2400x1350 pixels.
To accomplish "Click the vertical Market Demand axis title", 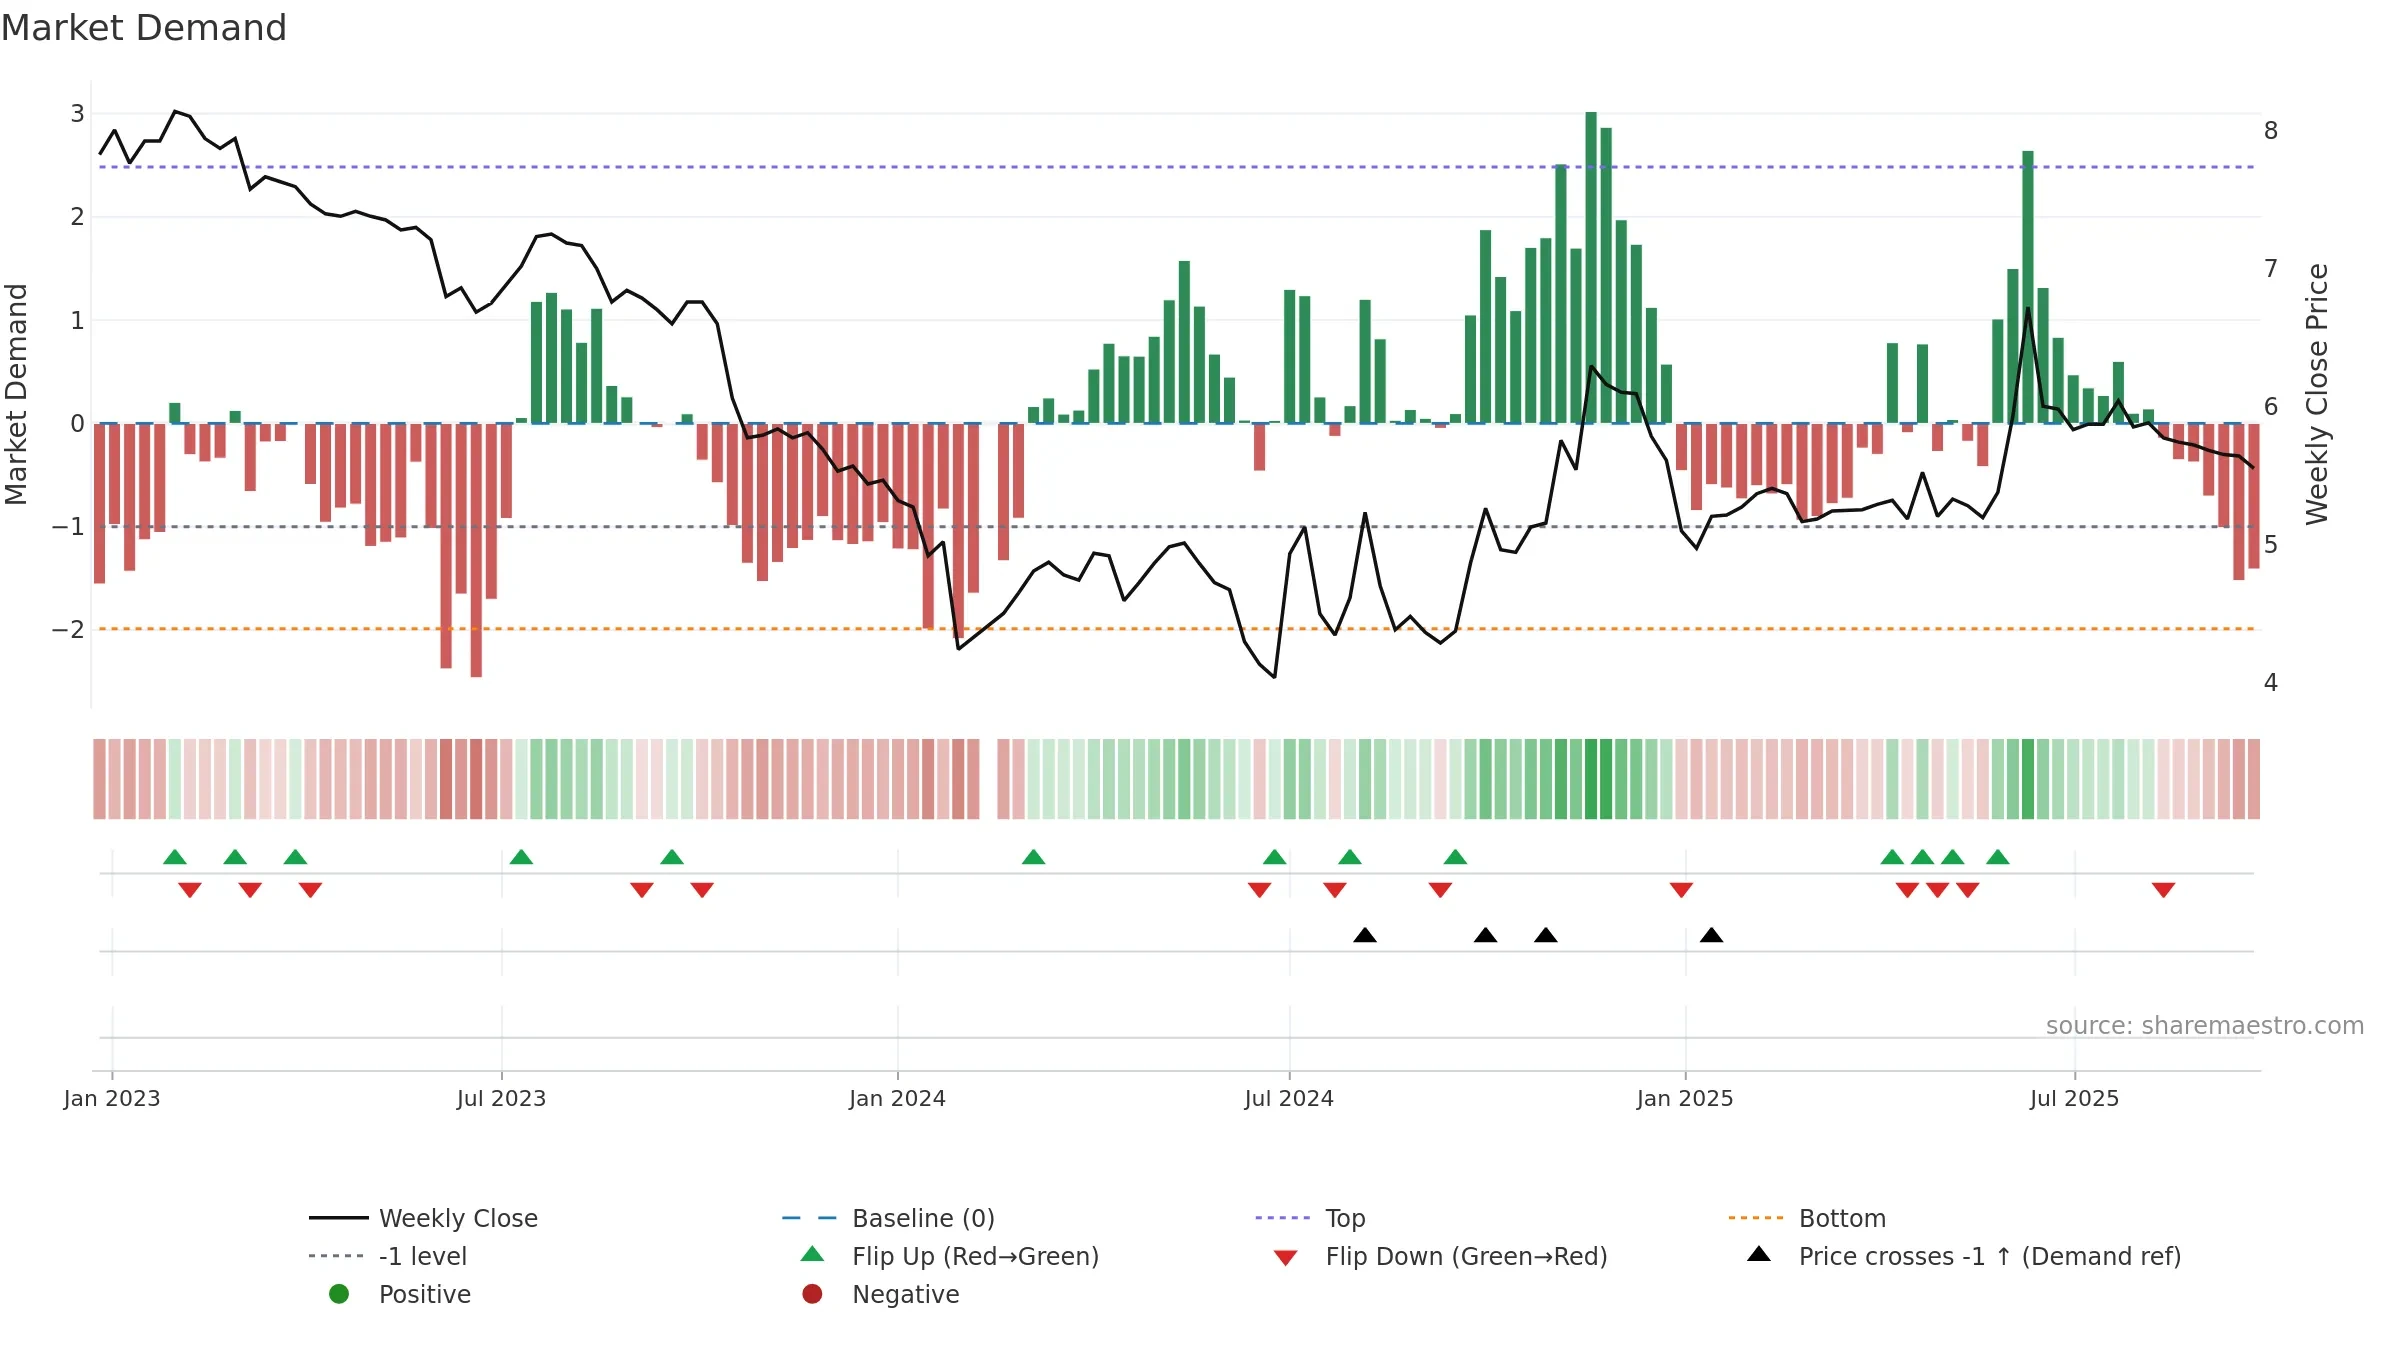I will point(16,394).
